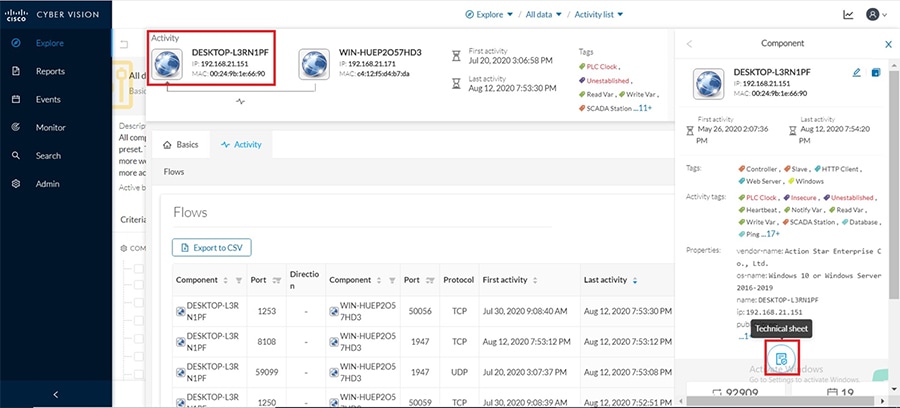Click the Admin gear icon in the sidebar
Viewport: 900px width, 408px height.
tap(16, 184)
